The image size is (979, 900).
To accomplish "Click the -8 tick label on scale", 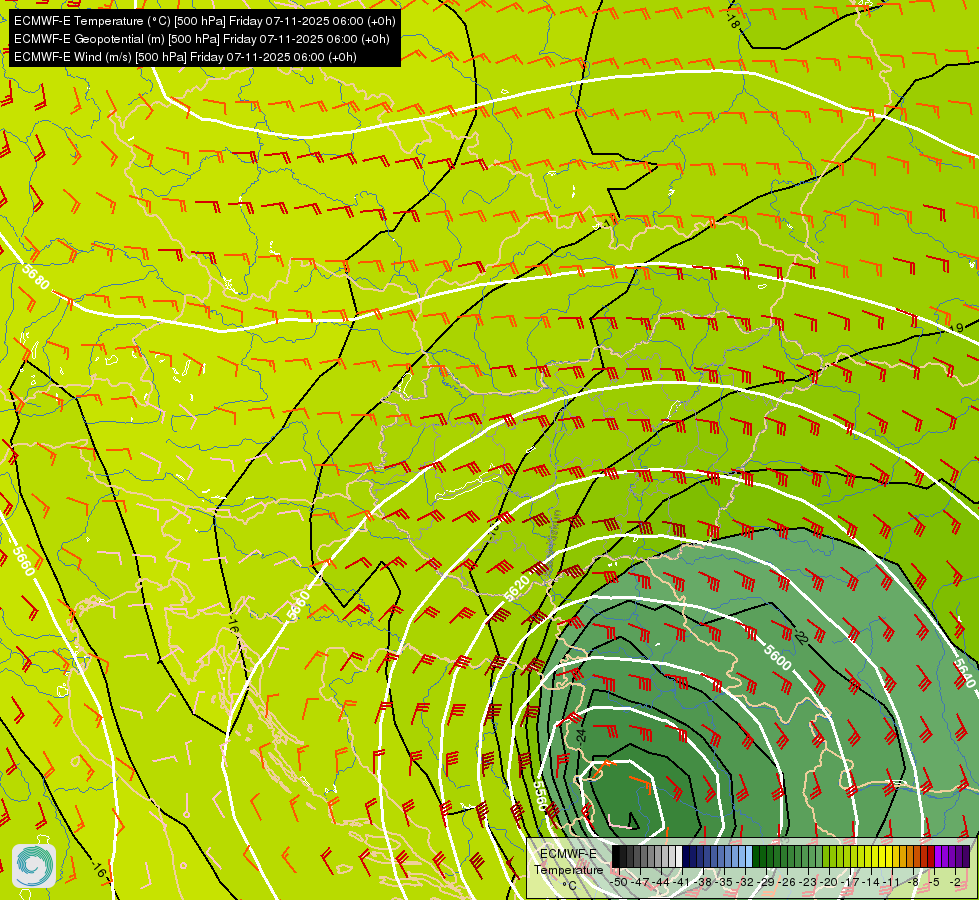I will pos(913,882).
